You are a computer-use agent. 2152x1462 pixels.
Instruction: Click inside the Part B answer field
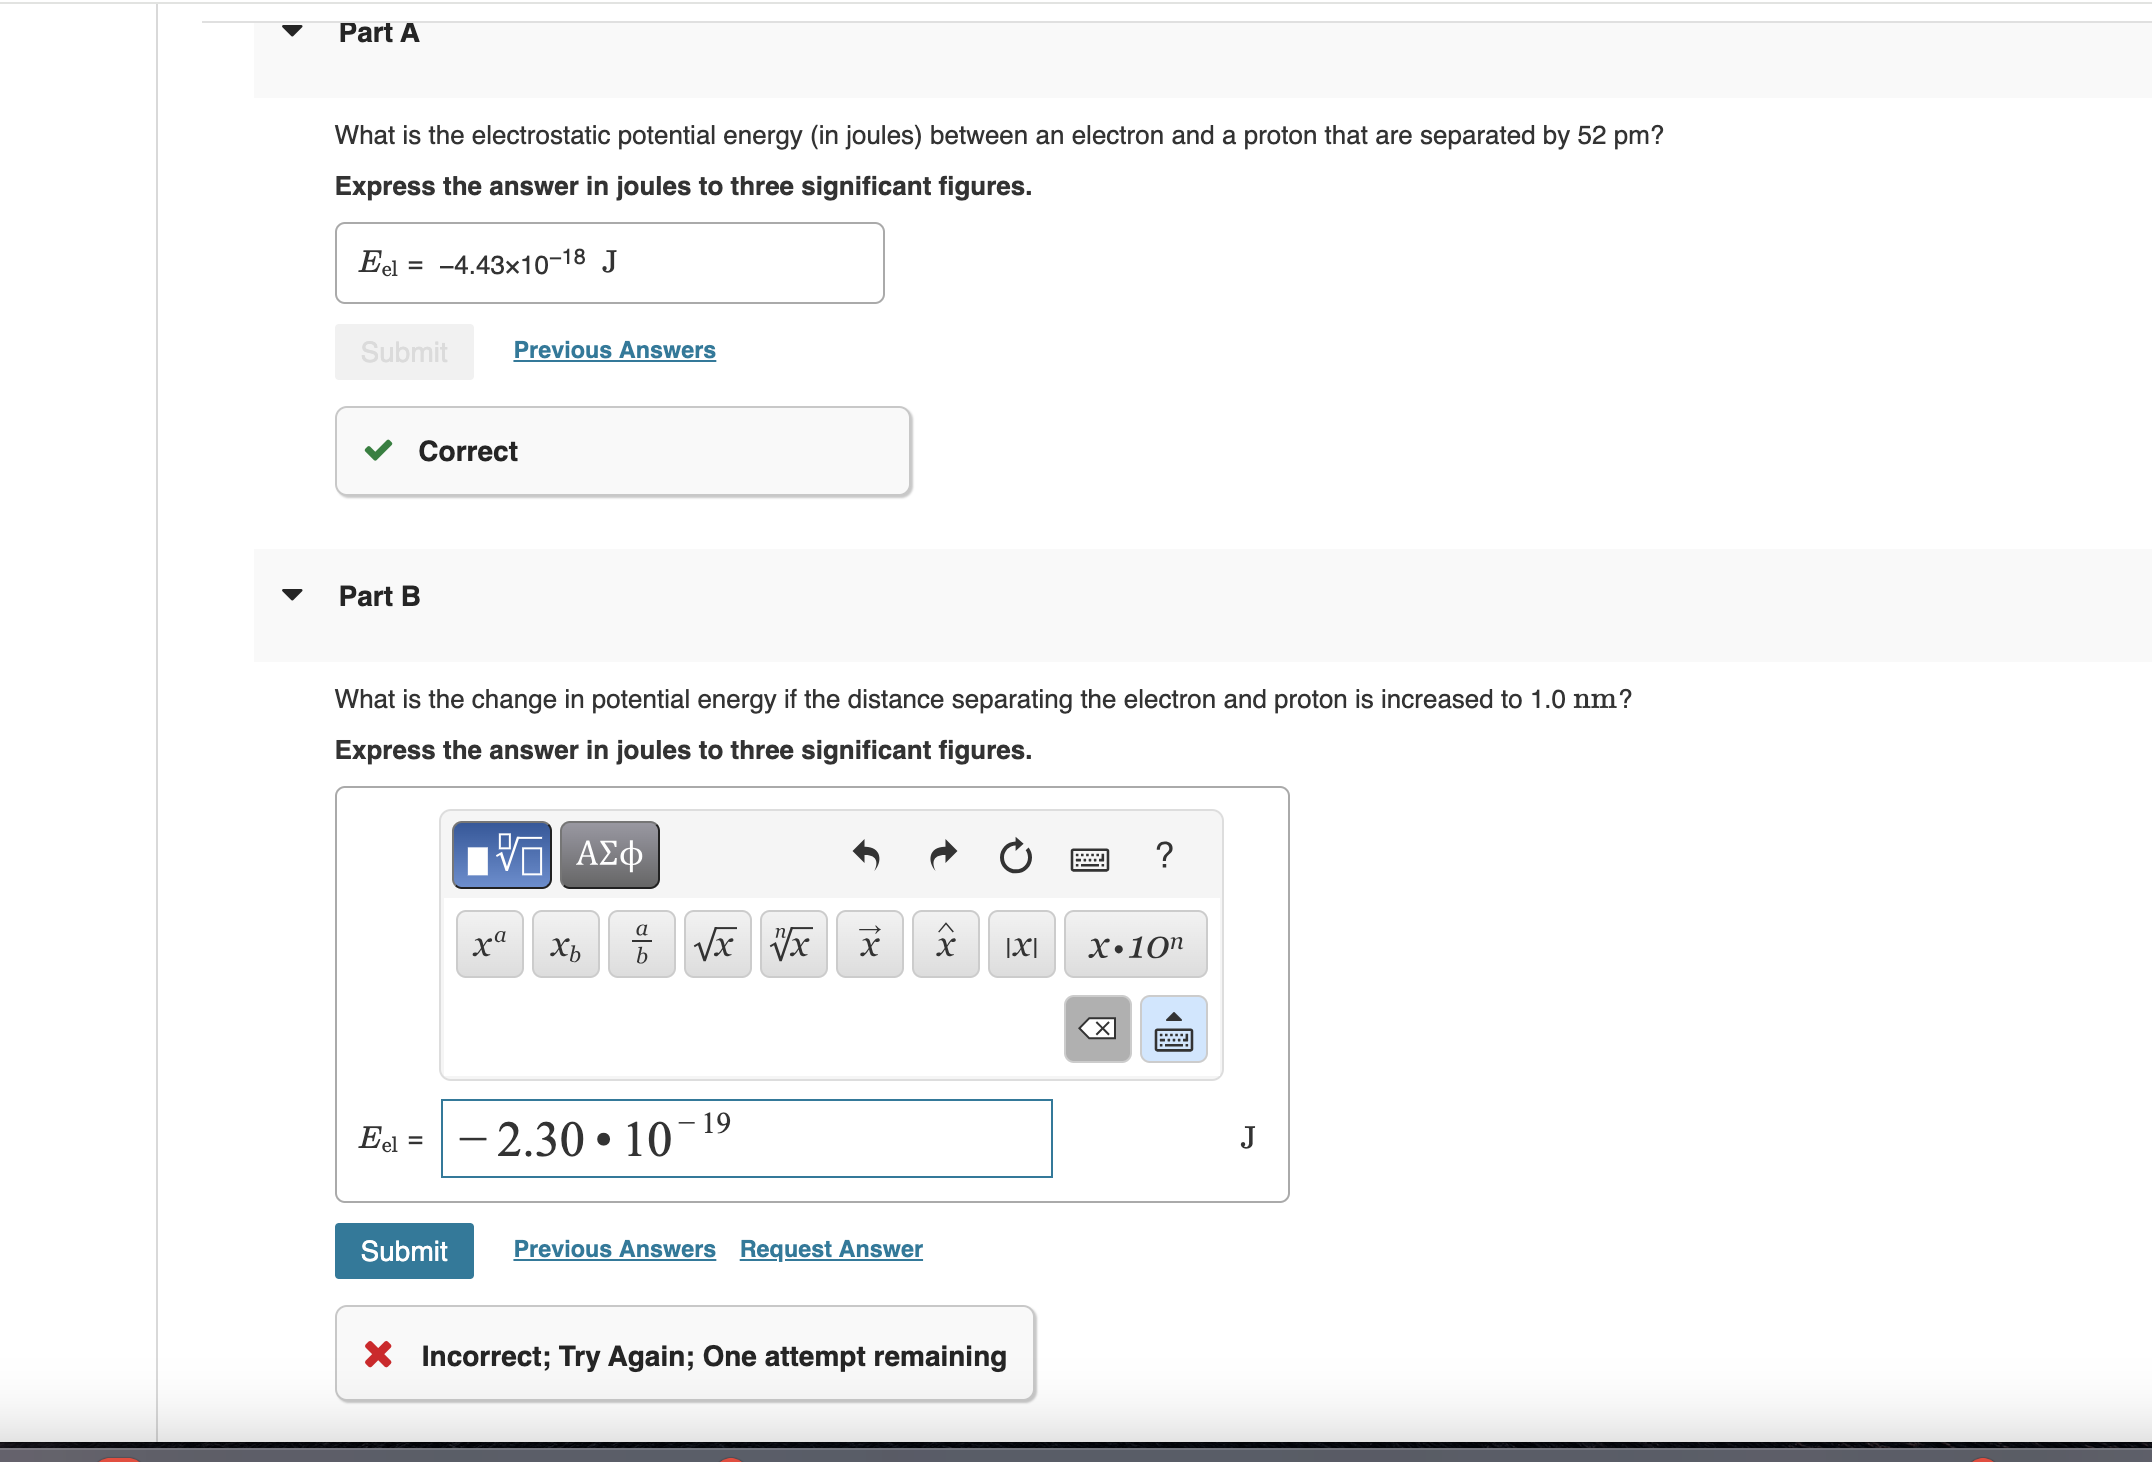pos(745,1138)
